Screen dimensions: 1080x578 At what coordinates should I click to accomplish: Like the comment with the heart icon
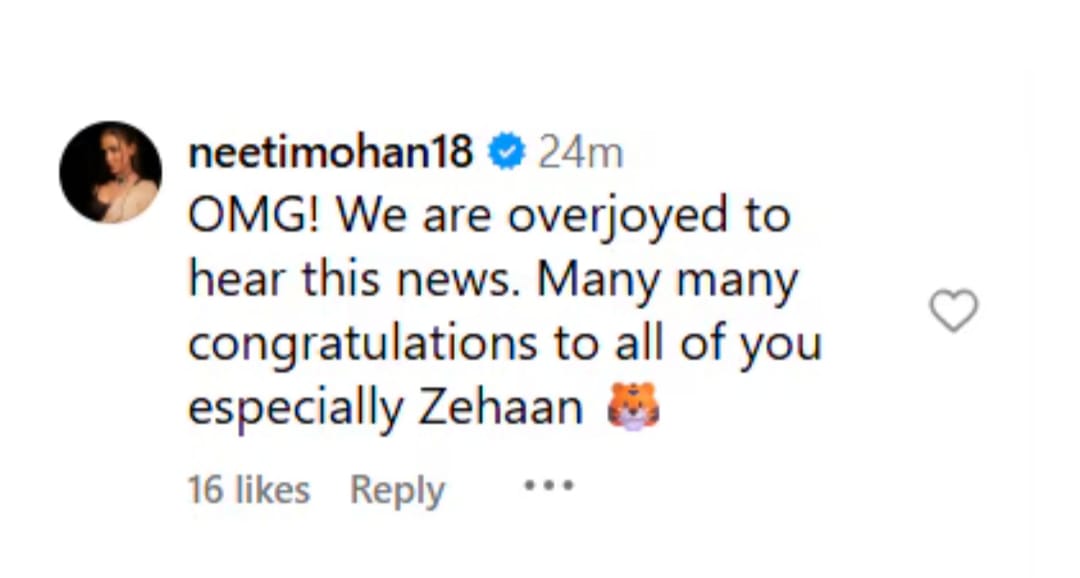(953, 312)
